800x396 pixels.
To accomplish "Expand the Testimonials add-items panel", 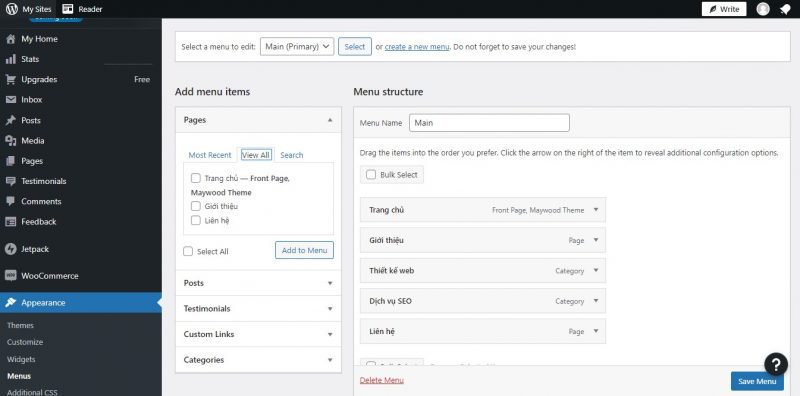I will coord(258,309).
